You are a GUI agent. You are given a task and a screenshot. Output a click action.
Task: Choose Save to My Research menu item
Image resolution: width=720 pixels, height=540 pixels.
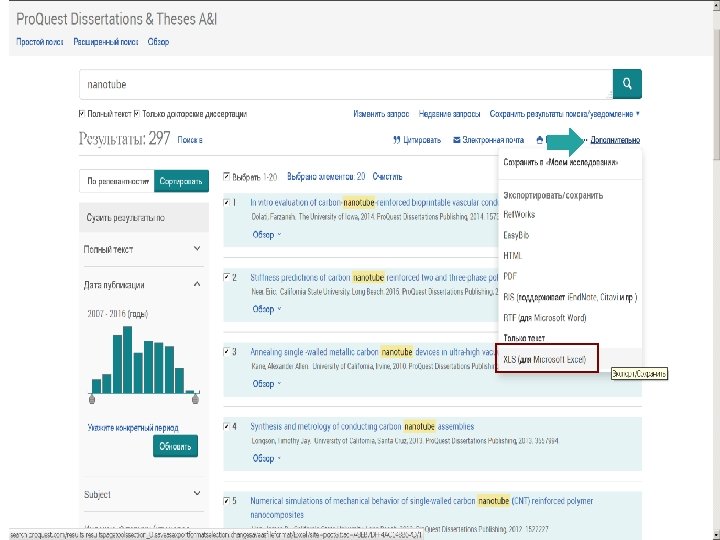tap(561, 162)
